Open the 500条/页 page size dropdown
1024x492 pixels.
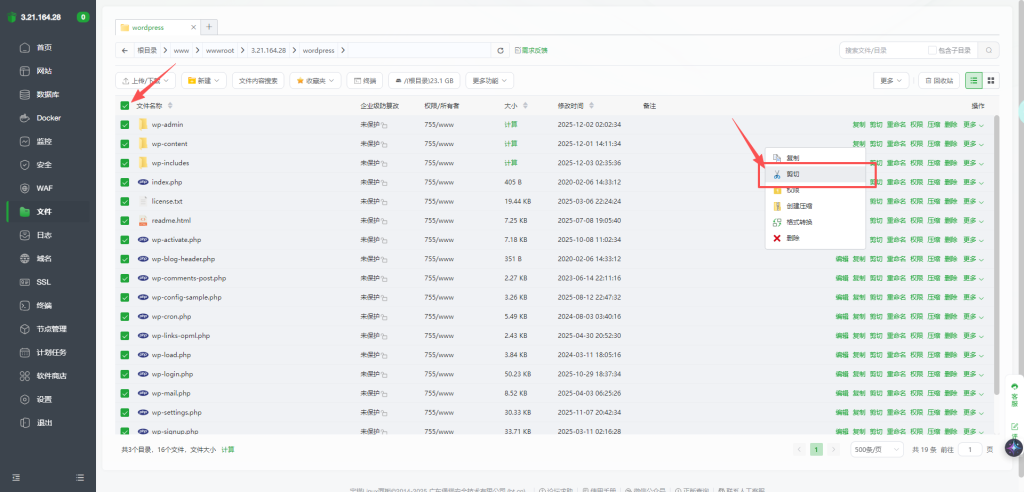coord(876,450)
